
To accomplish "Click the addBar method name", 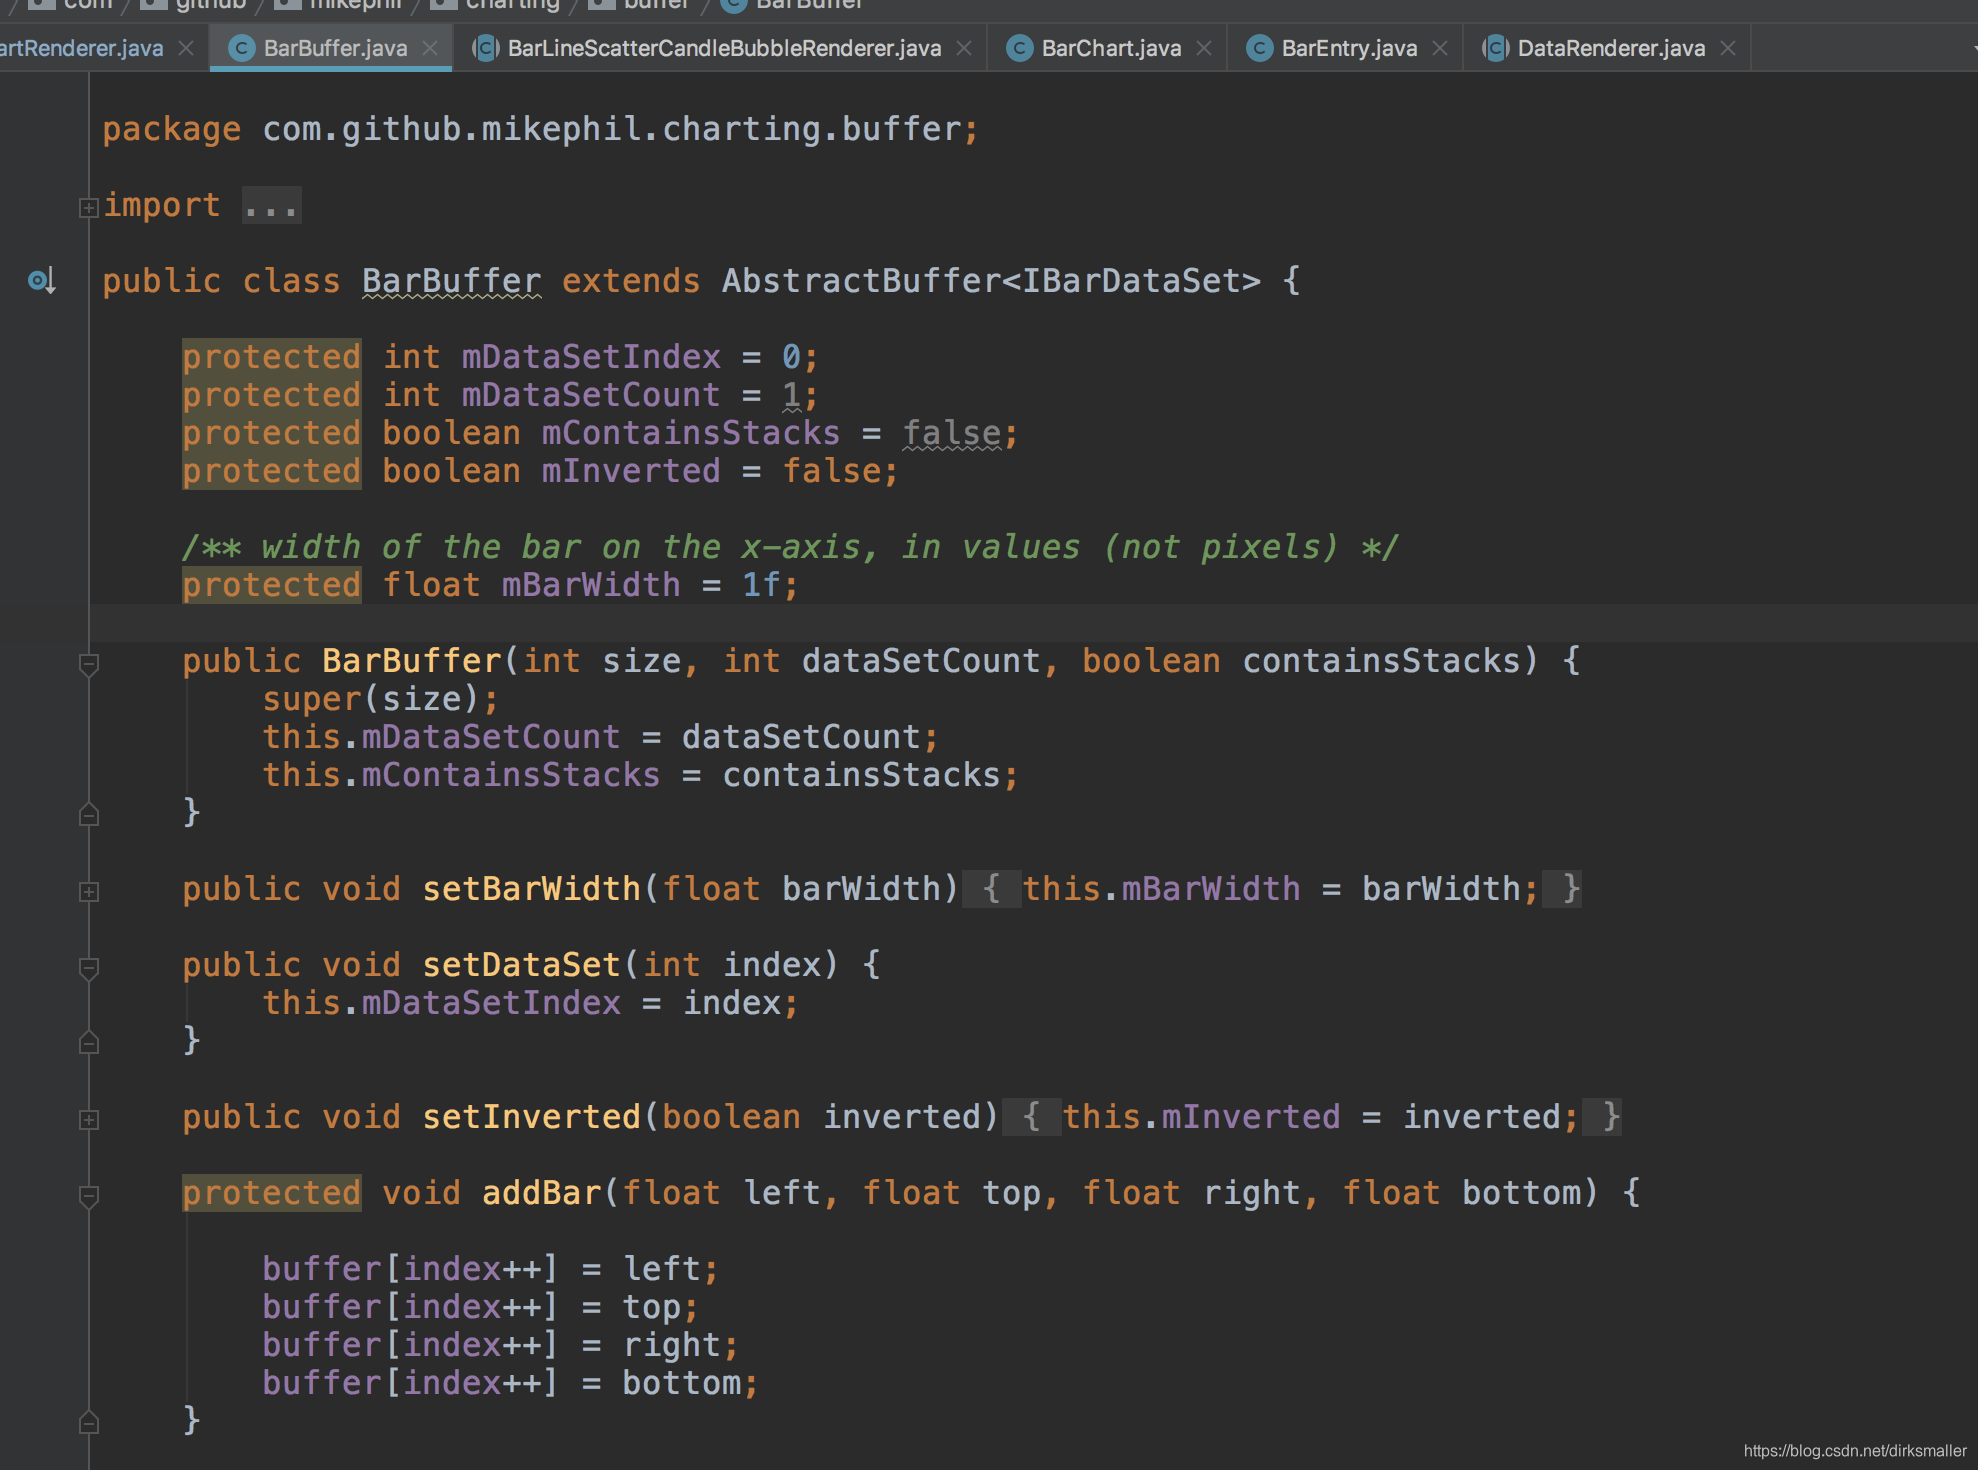I will (541, 1193).
